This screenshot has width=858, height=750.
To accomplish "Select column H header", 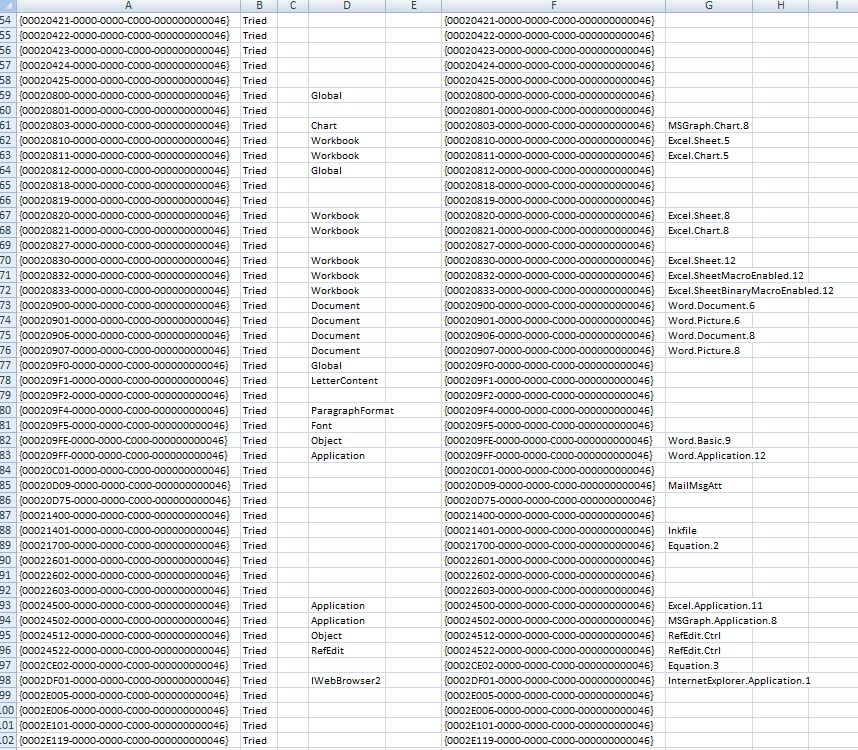I will [780, 5].
